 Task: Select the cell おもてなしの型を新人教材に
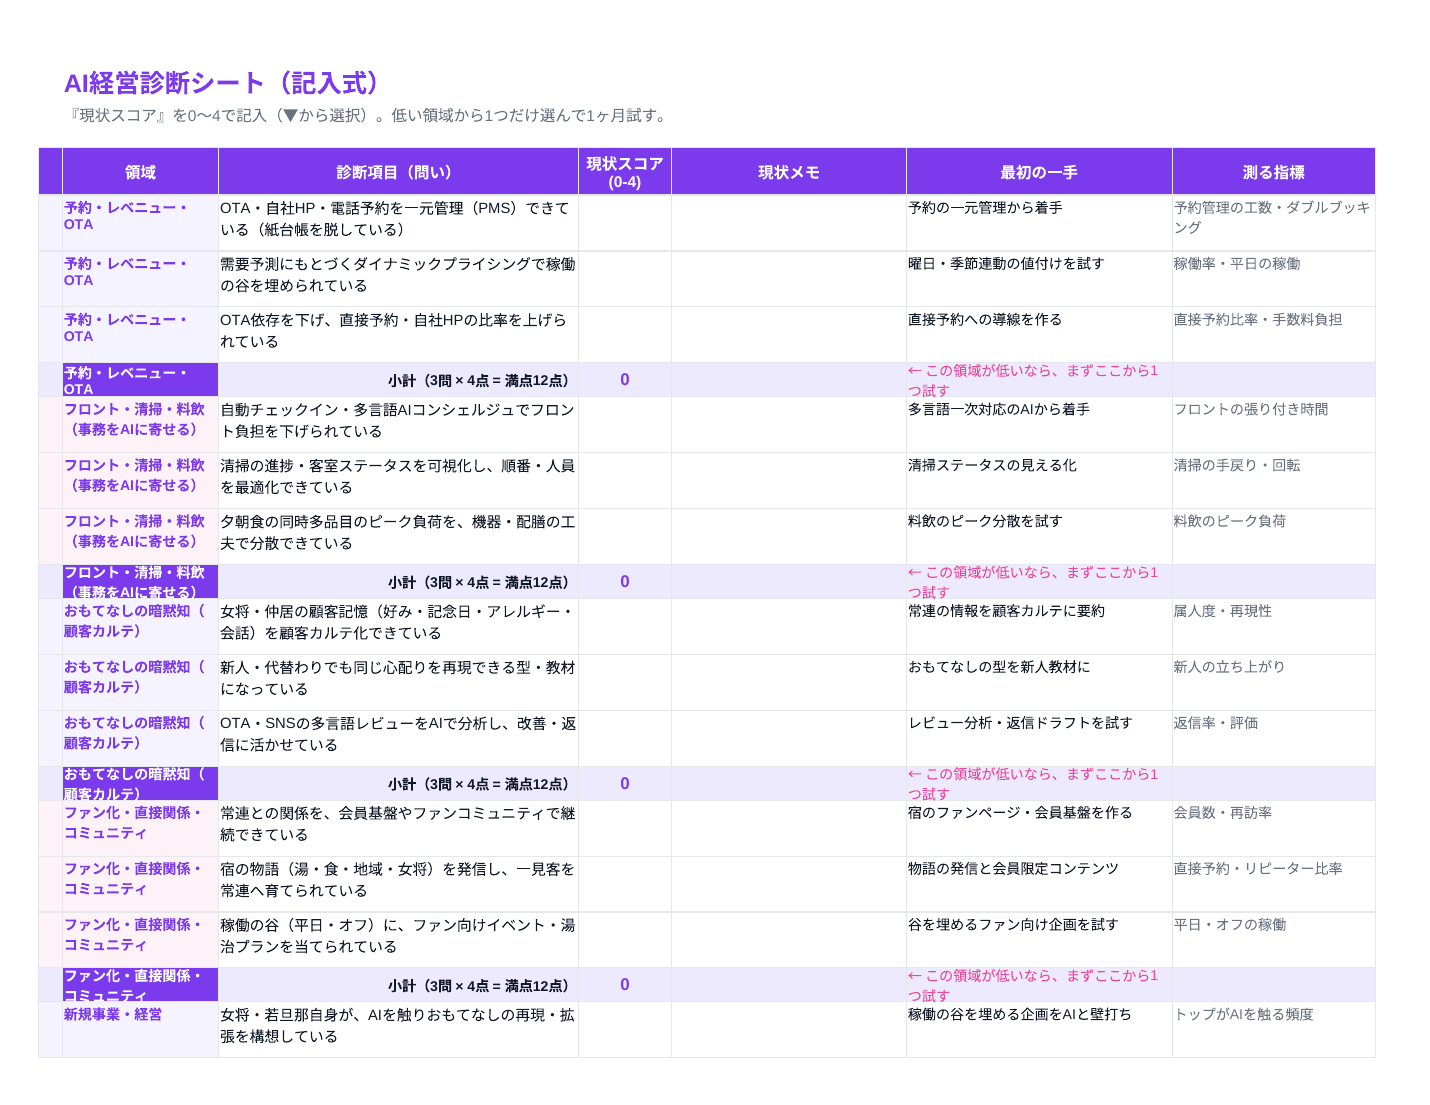pos(1039,682)
